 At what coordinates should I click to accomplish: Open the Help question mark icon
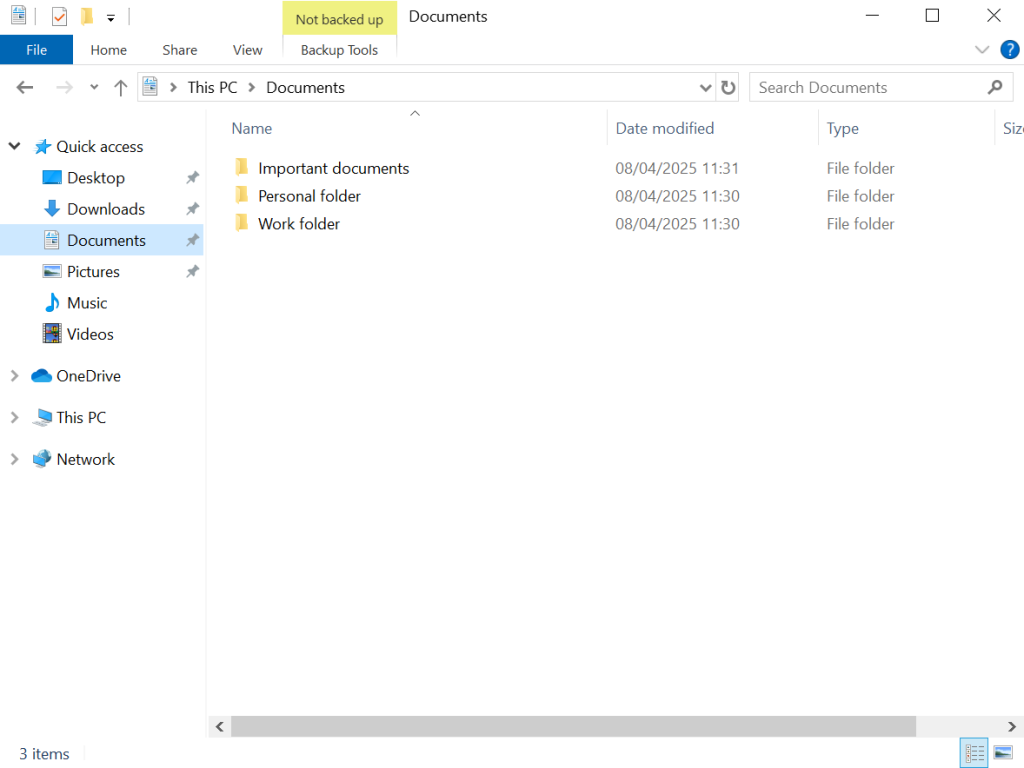click(x=1009, y=49)
